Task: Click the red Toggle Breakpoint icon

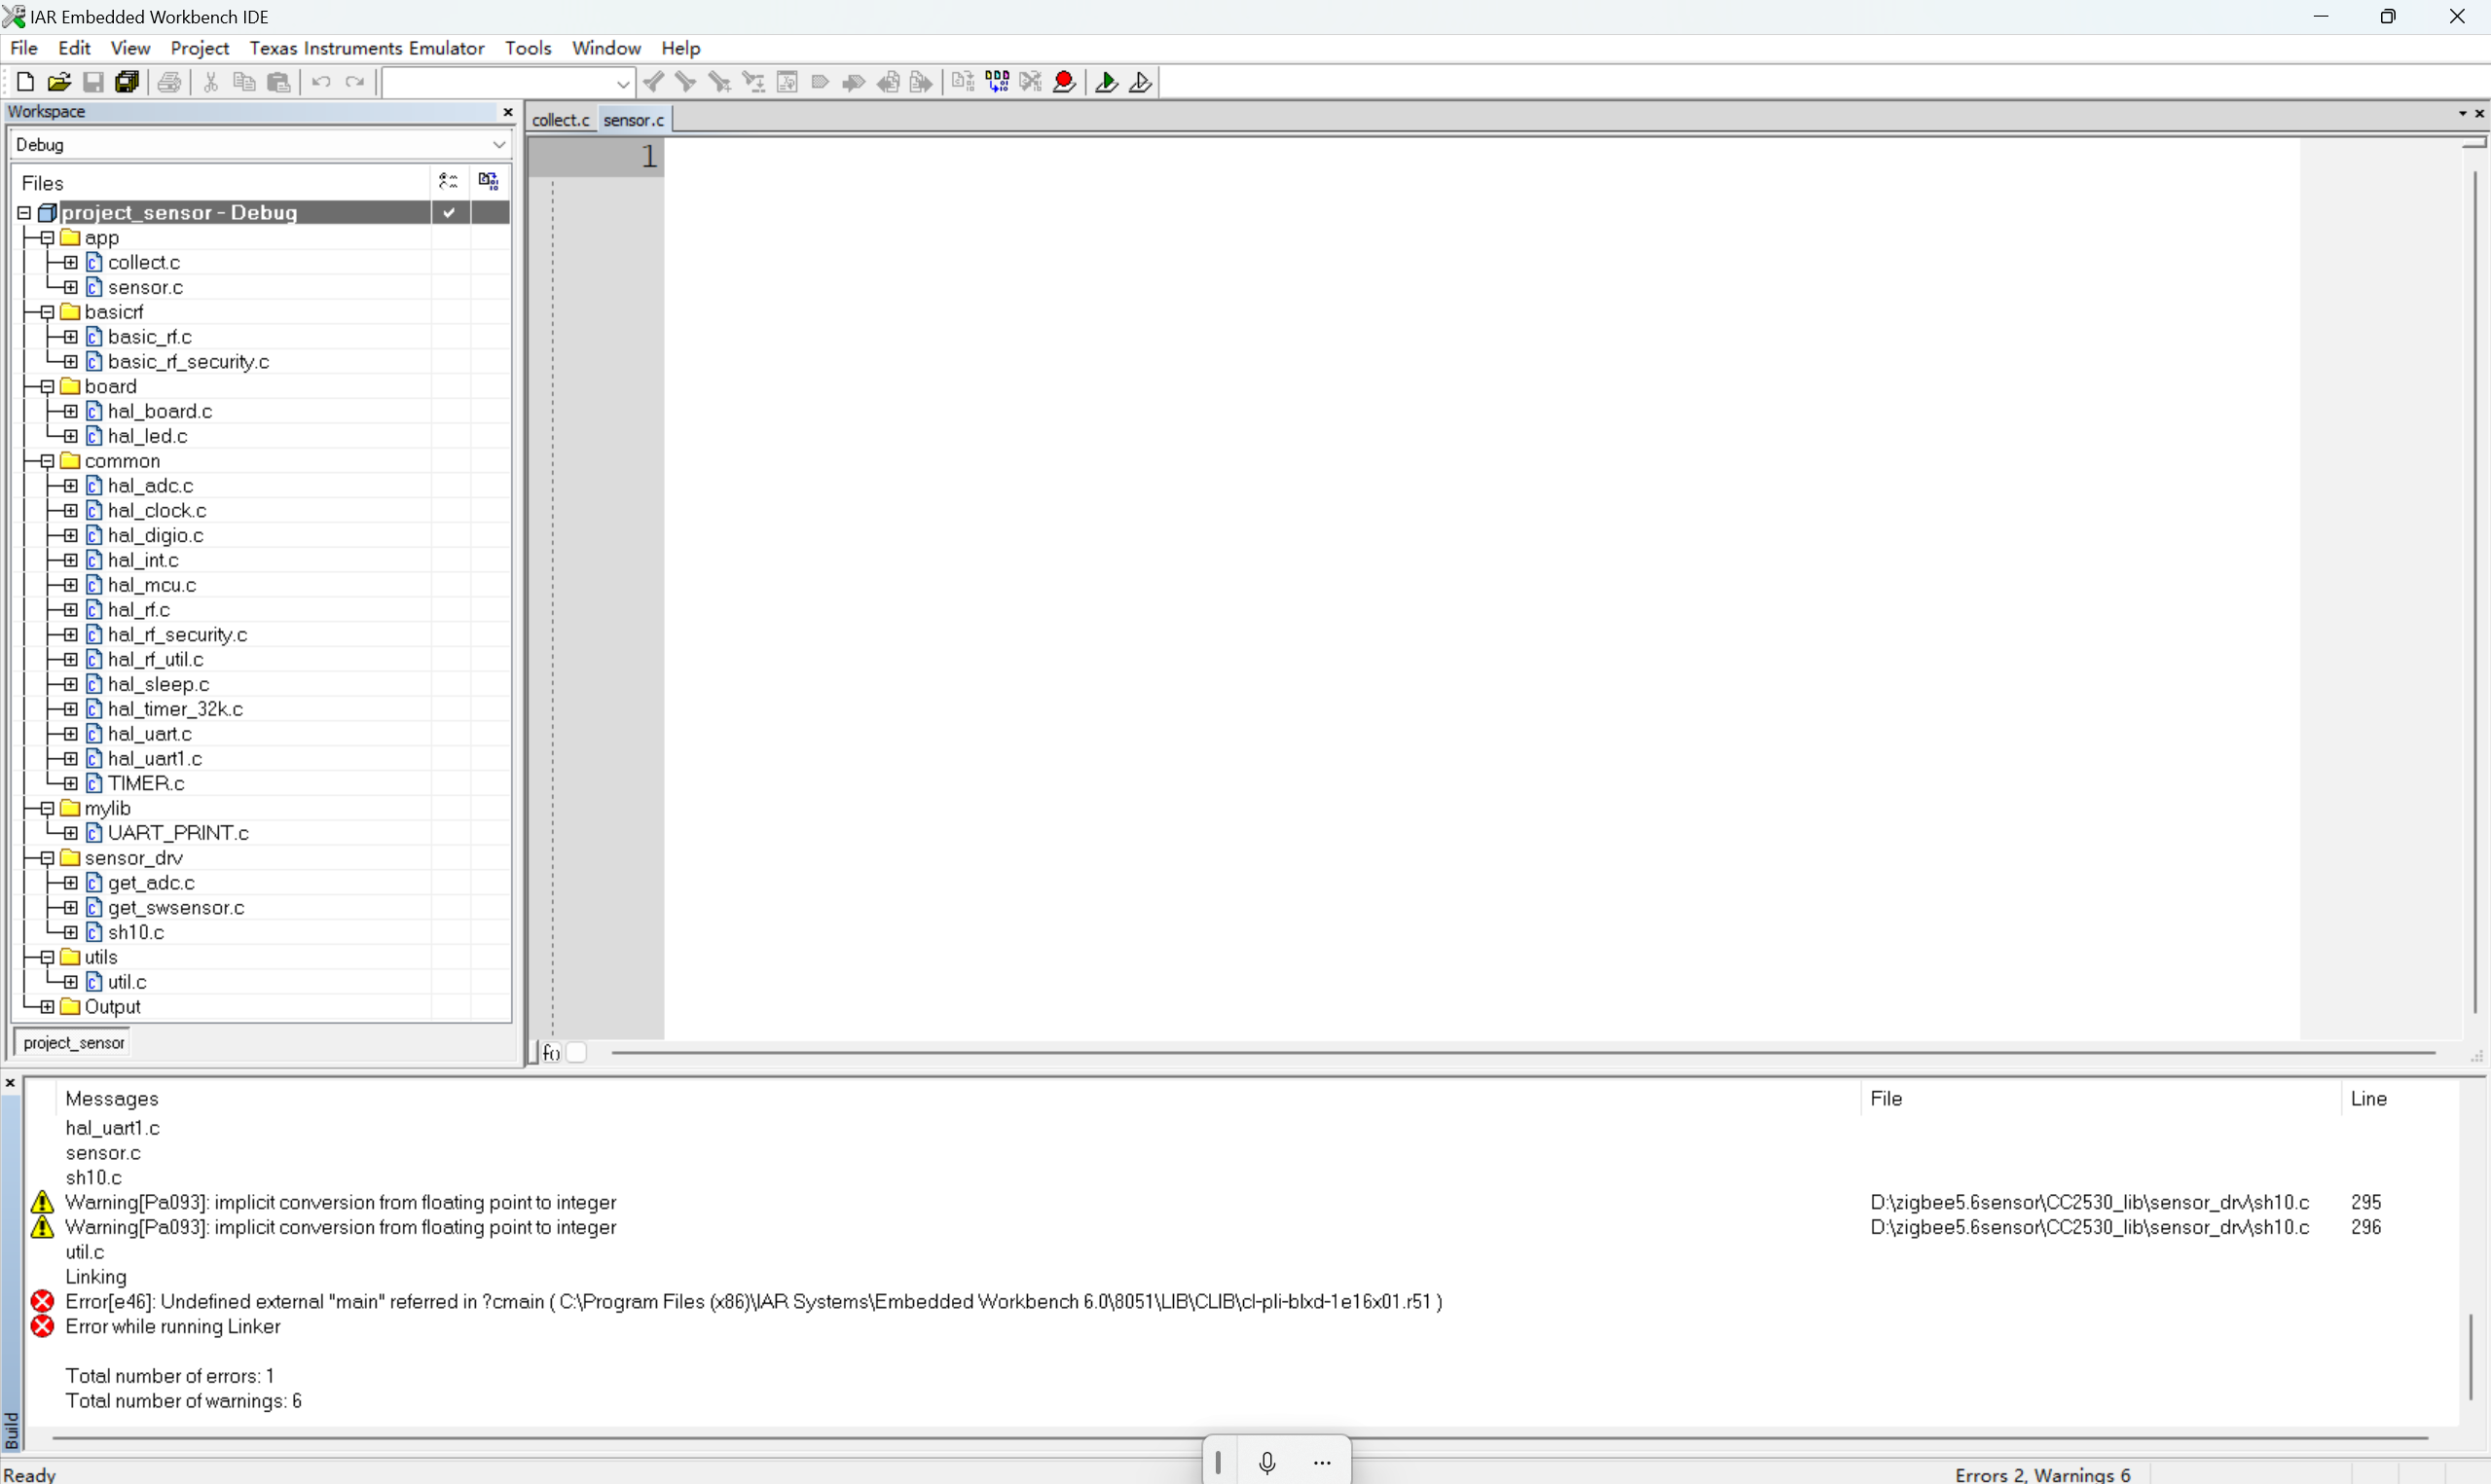Action: click(x=1064, y=82)
